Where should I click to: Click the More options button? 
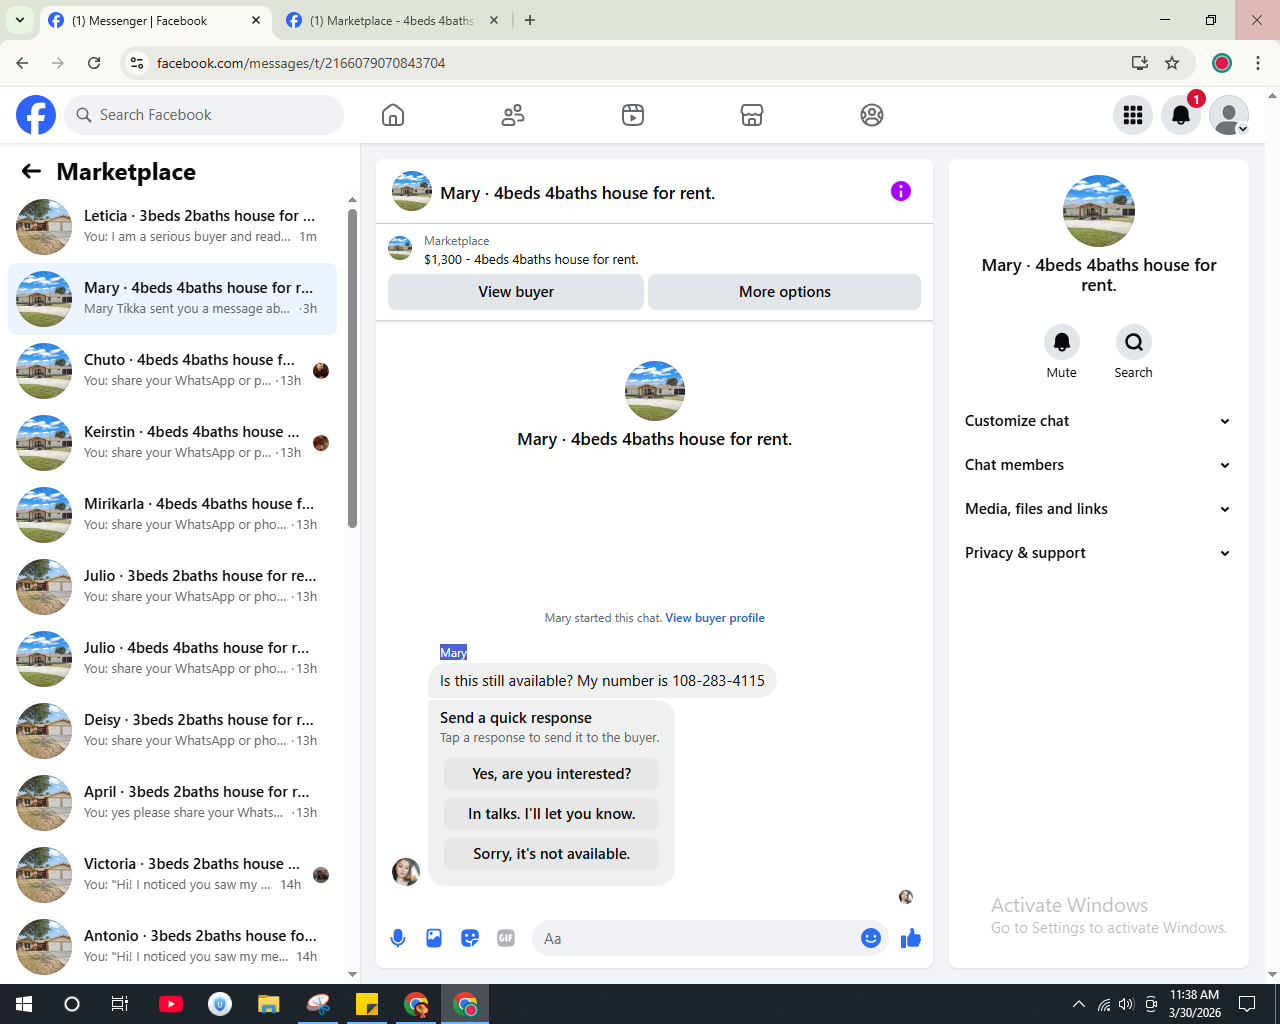pos(785,292)
